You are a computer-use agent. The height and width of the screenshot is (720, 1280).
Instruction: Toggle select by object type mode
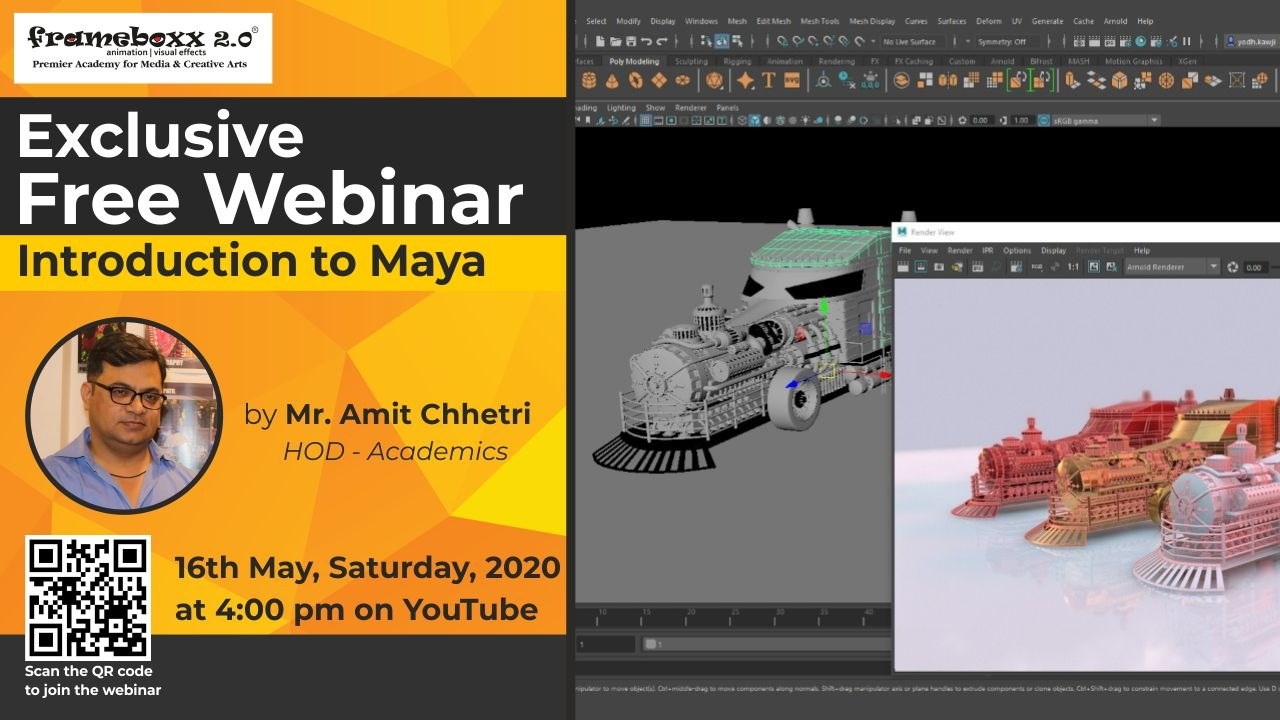(721, 41)
